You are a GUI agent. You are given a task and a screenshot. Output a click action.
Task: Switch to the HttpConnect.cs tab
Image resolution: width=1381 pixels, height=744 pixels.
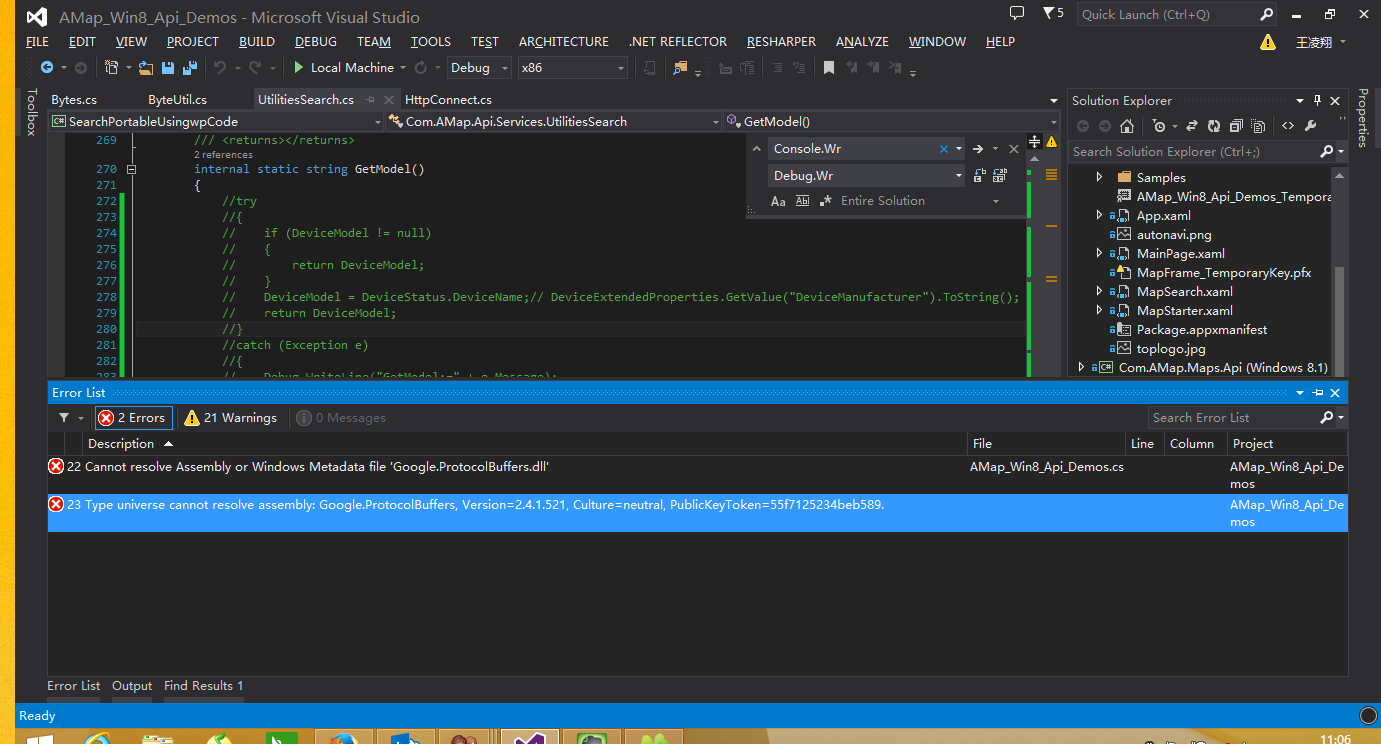(448, 100)
